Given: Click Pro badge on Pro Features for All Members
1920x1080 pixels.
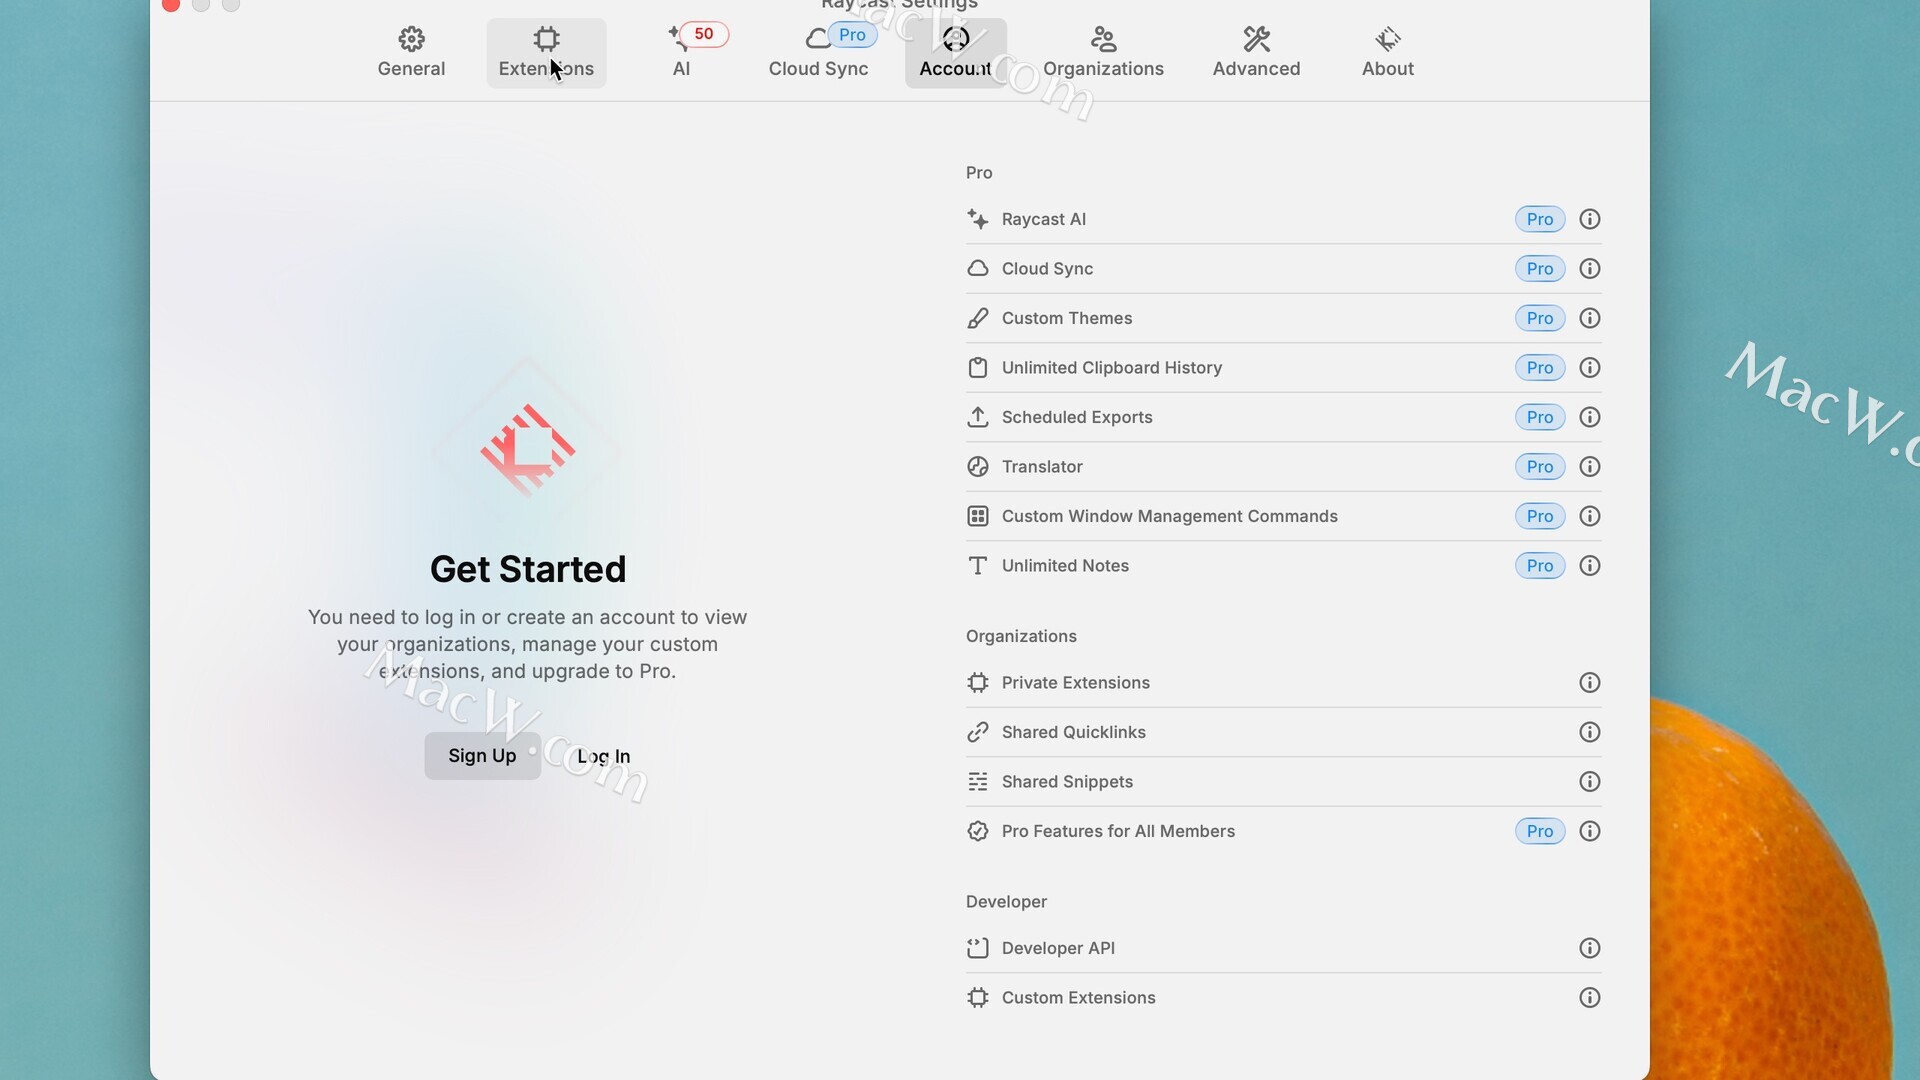Looking at the screenshot, I should click(1540, 831).
